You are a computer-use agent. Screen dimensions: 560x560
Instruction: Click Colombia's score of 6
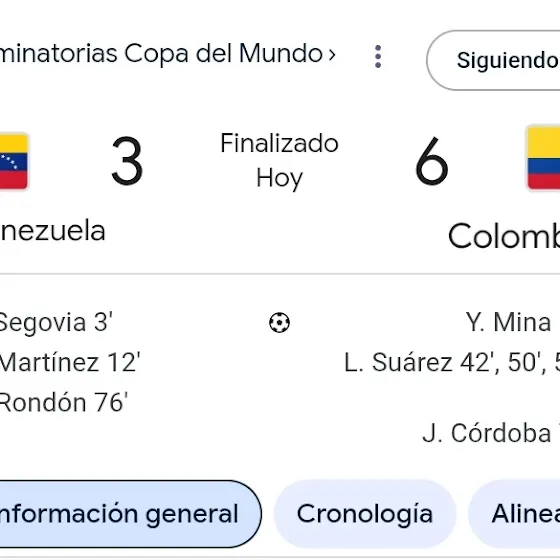click(432, 161)
